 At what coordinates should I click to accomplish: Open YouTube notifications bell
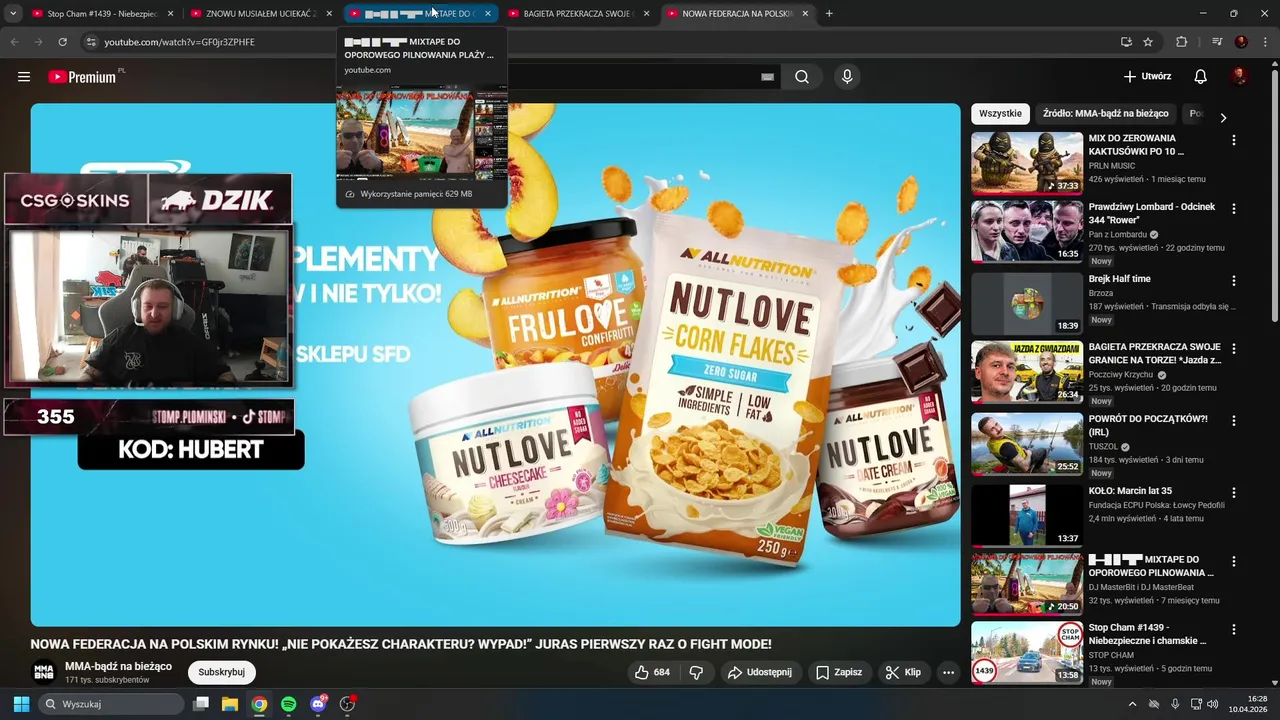(1200, 77)
